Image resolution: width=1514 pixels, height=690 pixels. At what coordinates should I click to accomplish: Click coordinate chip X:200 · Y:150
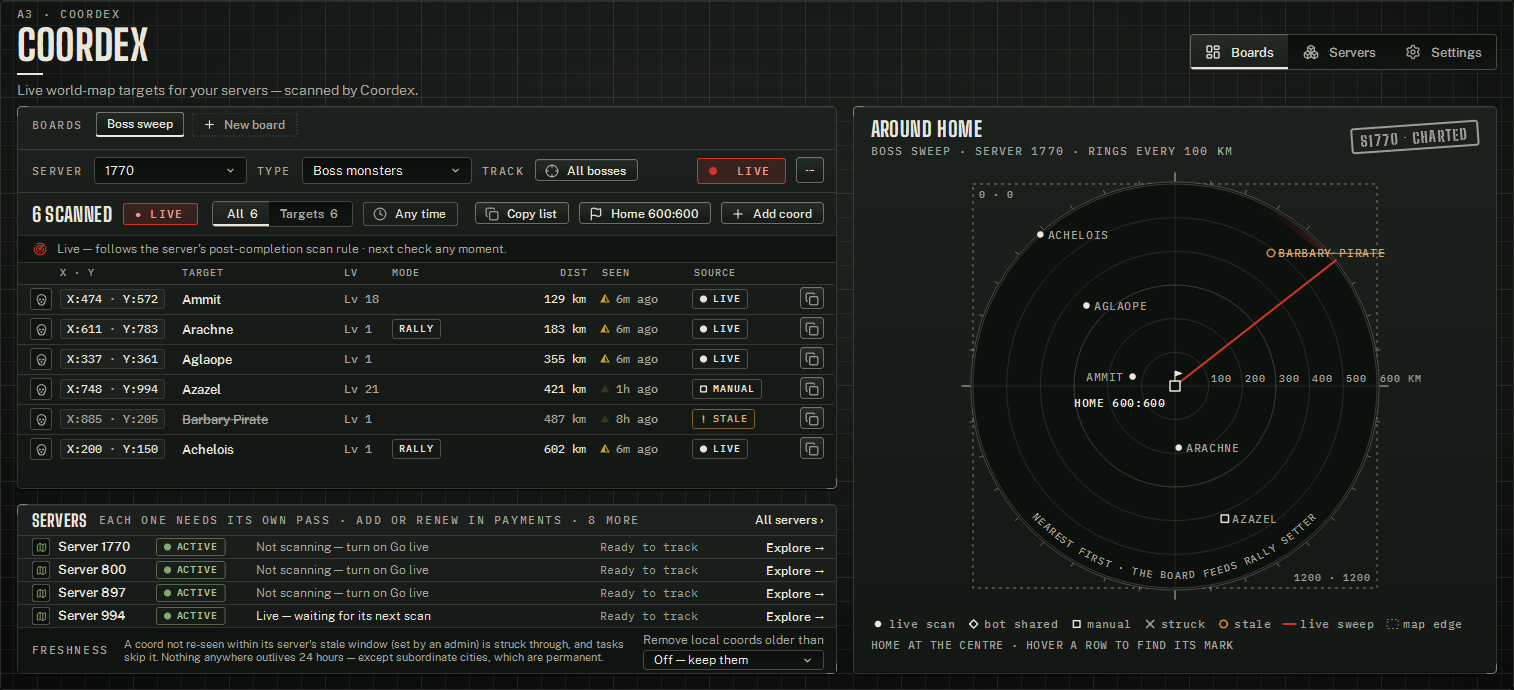pyautogui.click(x=113, y=449)
